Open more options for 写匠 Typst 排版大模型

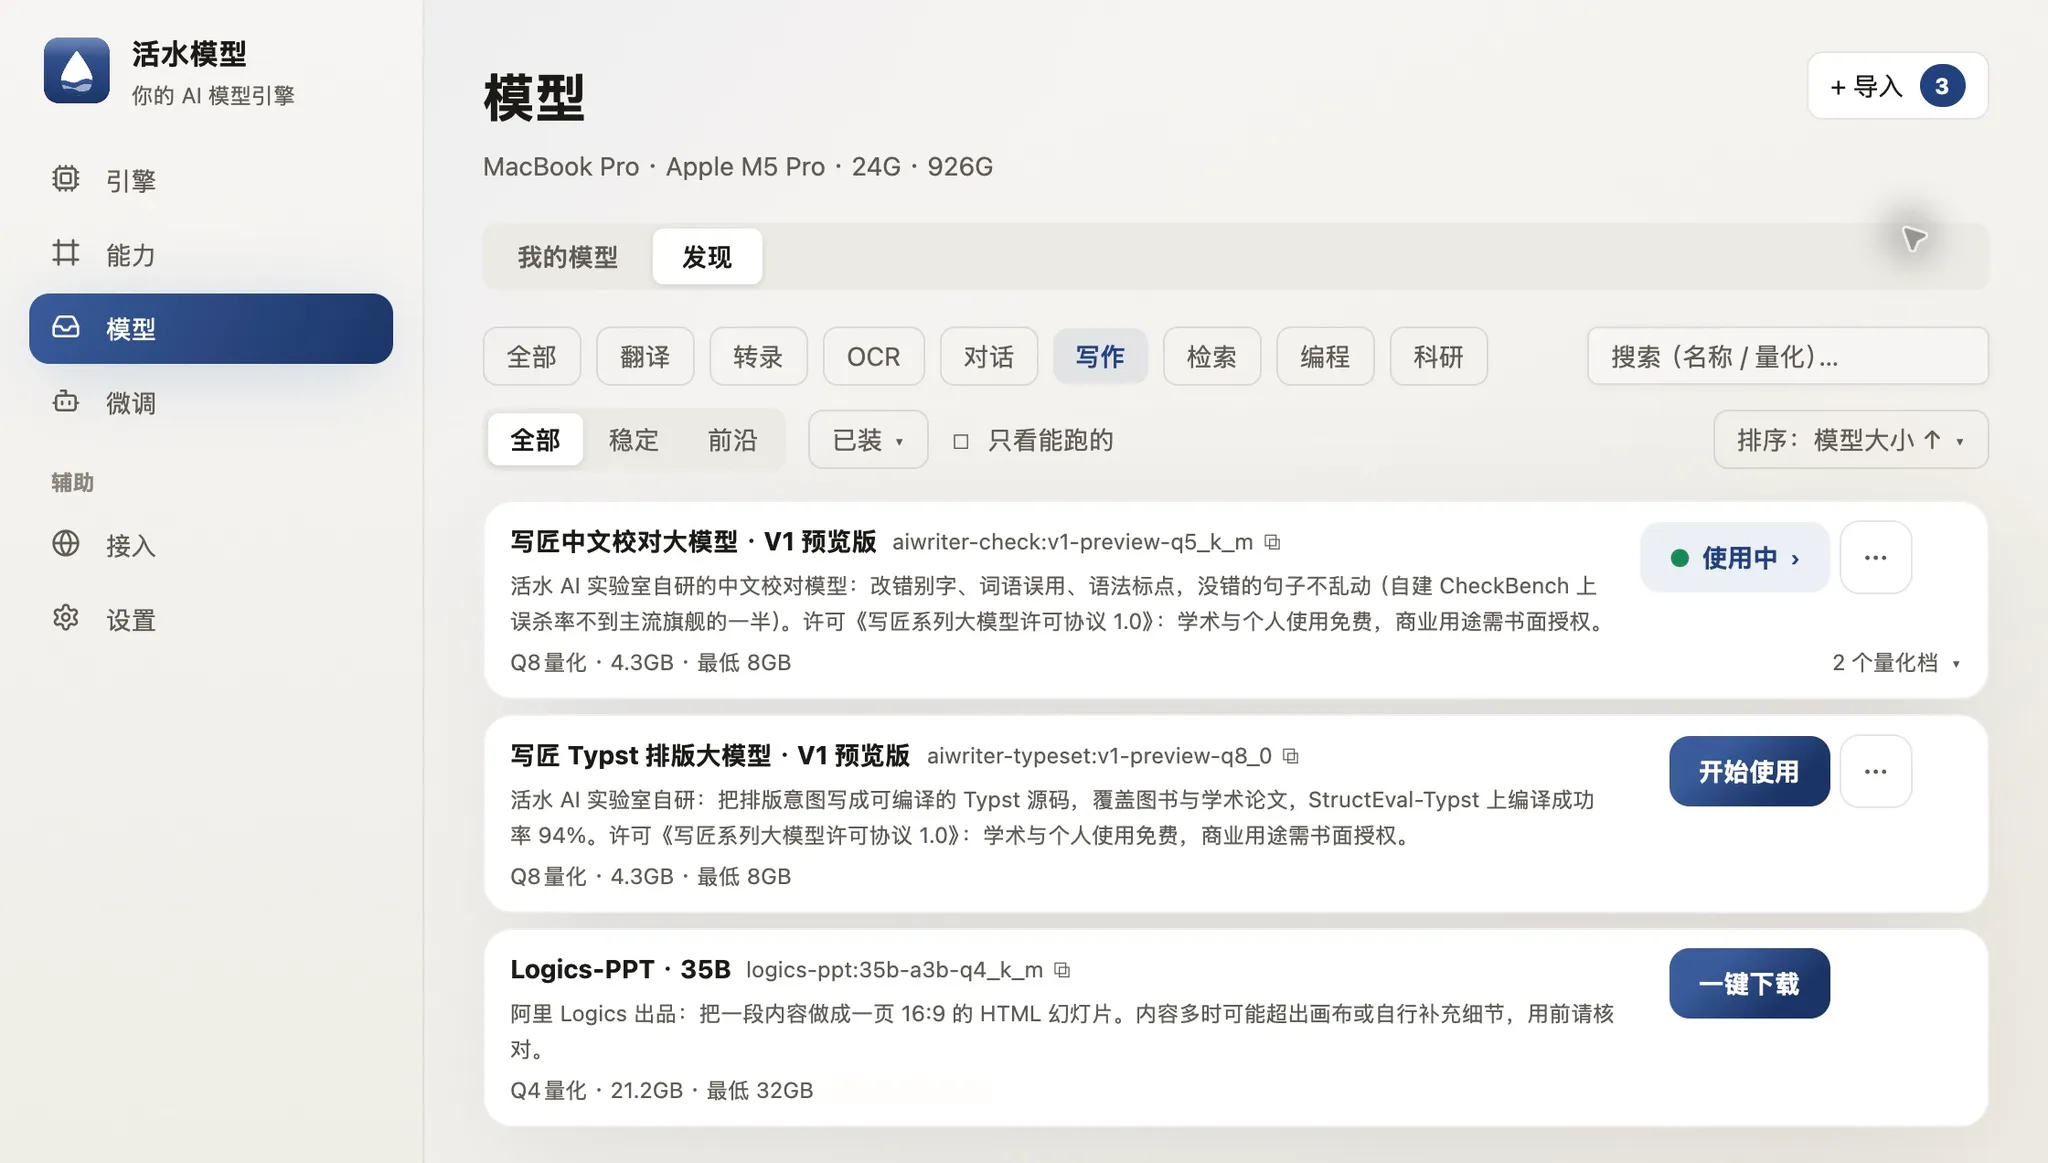coord(1875,771)
